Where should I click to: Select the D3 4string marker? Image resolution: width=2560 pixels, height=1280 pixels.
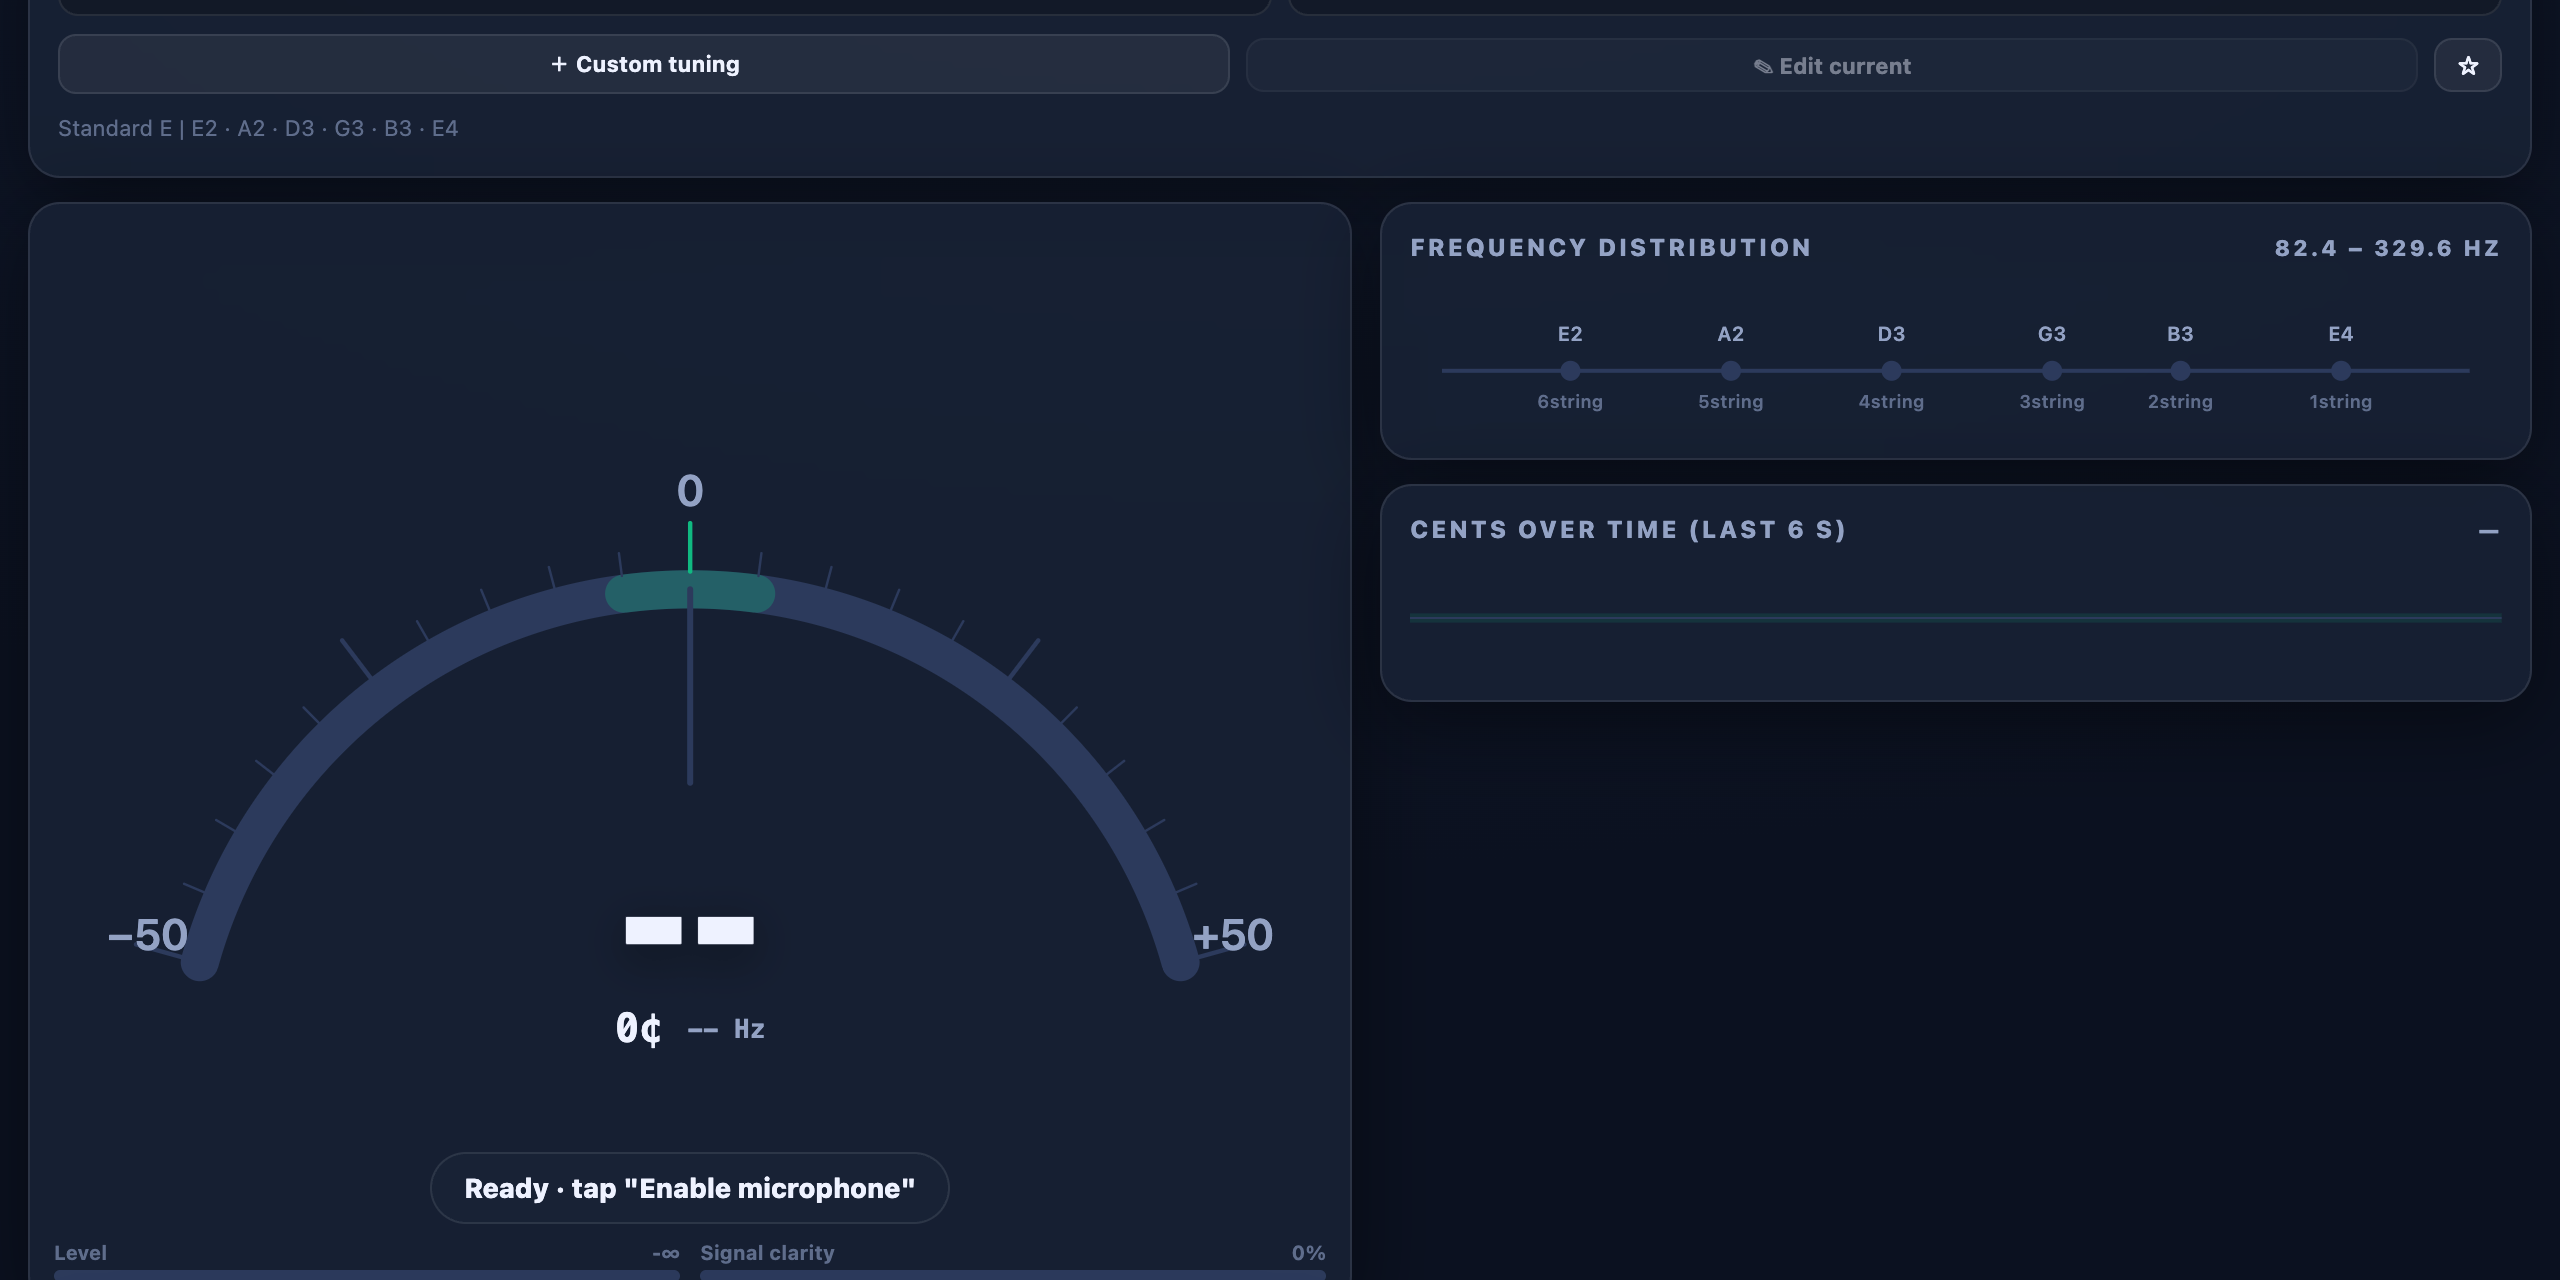[1891, 370]
